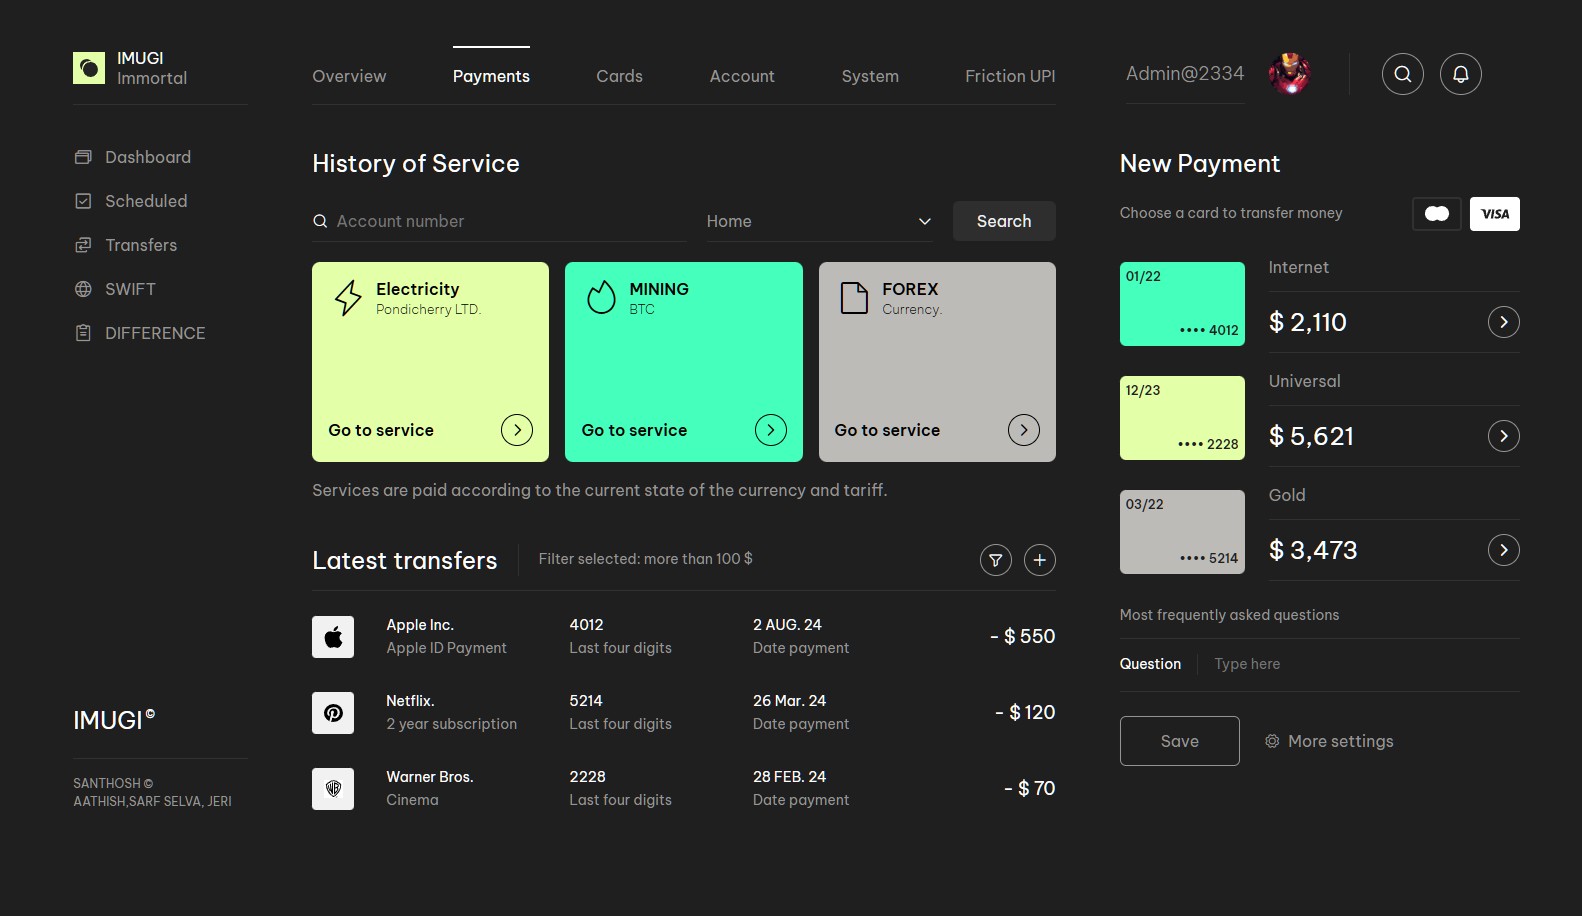Select the gray card ending in 5214

coord(1182,532)
